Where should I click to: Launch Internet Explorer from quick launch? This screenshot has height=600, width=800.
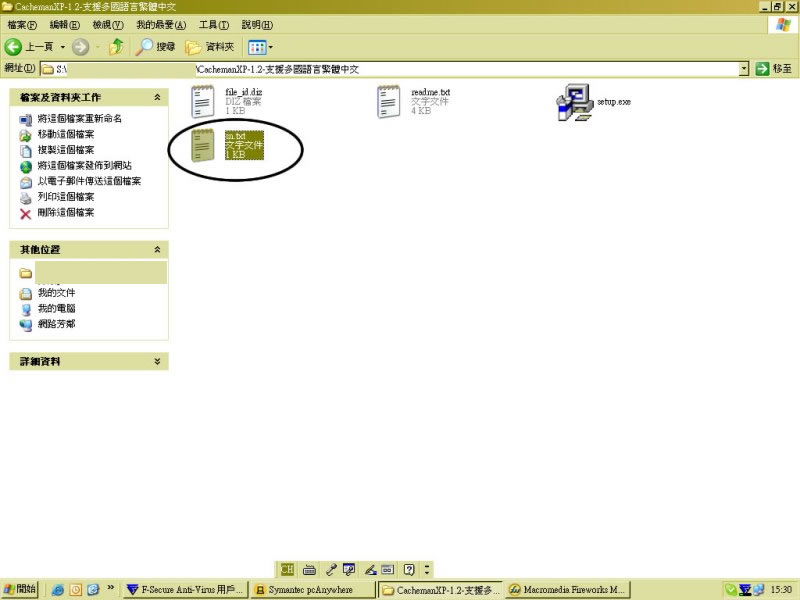58,590
